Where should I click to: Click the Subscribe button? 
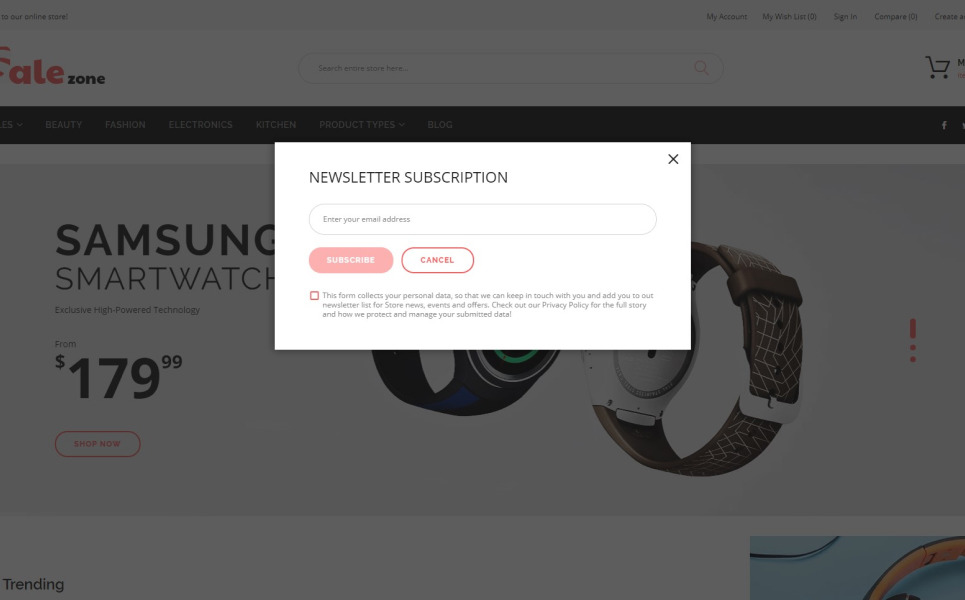pyautogui.click(x=351, y=260)
